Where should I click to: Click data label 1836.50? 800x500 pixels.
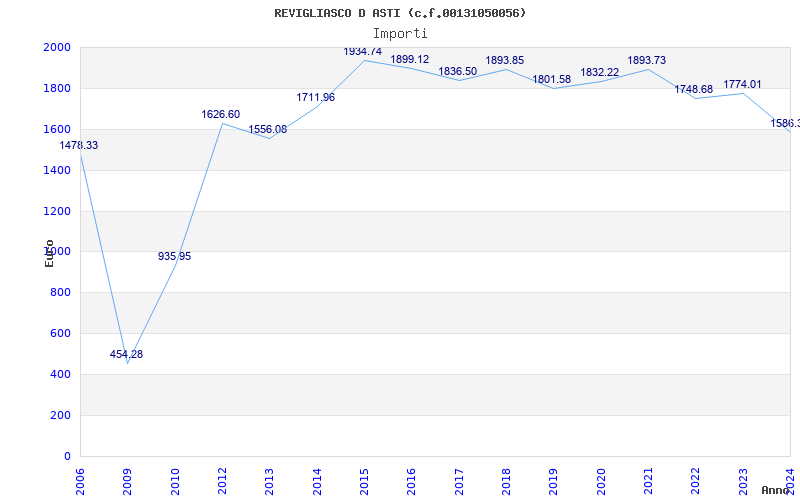coord(458,71)
